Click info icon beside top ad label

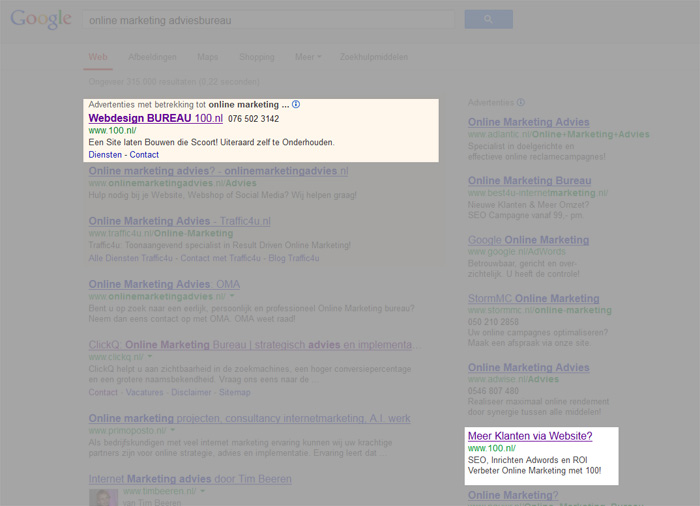pyautogui.click(x=296, y=105)
